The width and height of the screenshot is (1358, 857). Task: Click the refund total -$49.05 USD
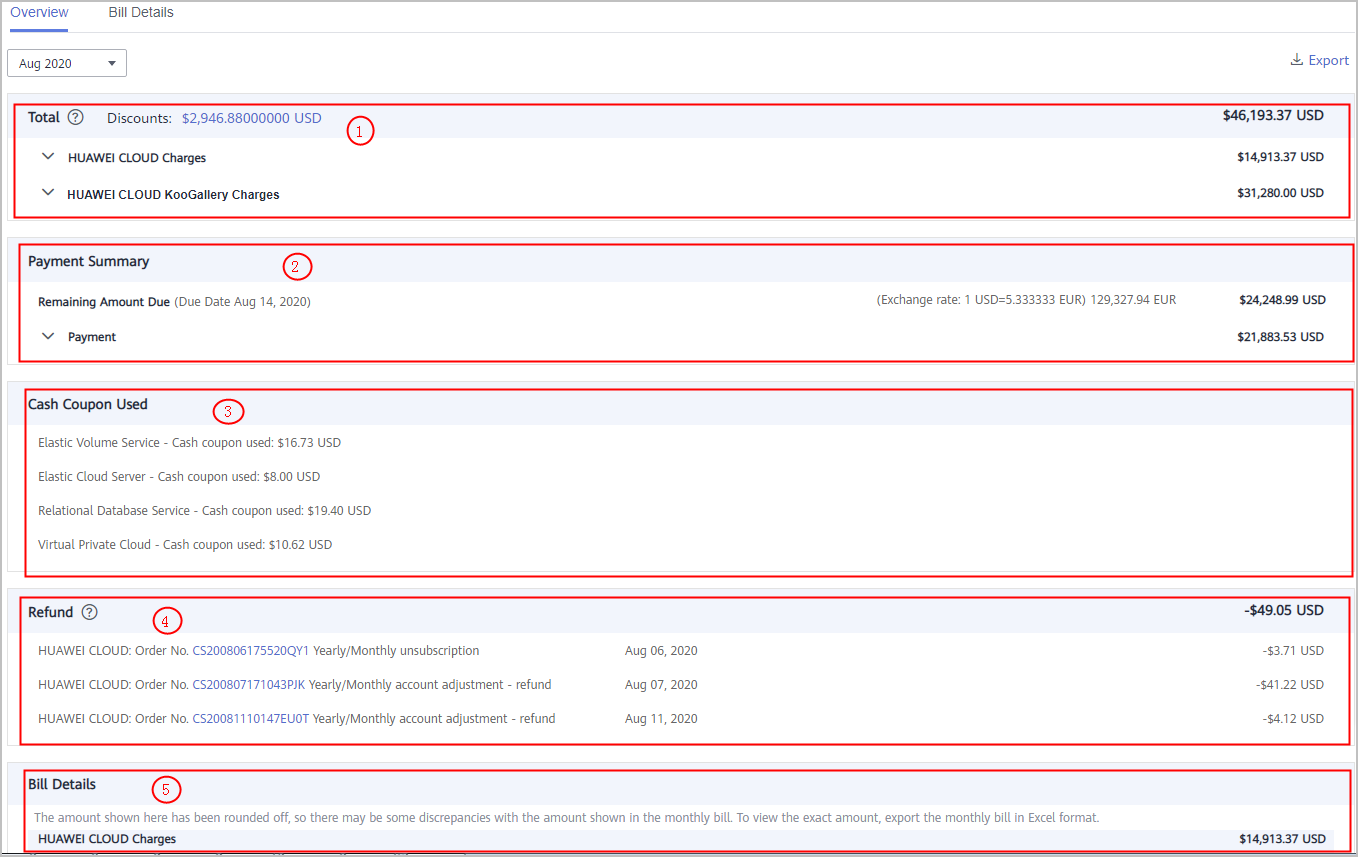click(1284, 610)
